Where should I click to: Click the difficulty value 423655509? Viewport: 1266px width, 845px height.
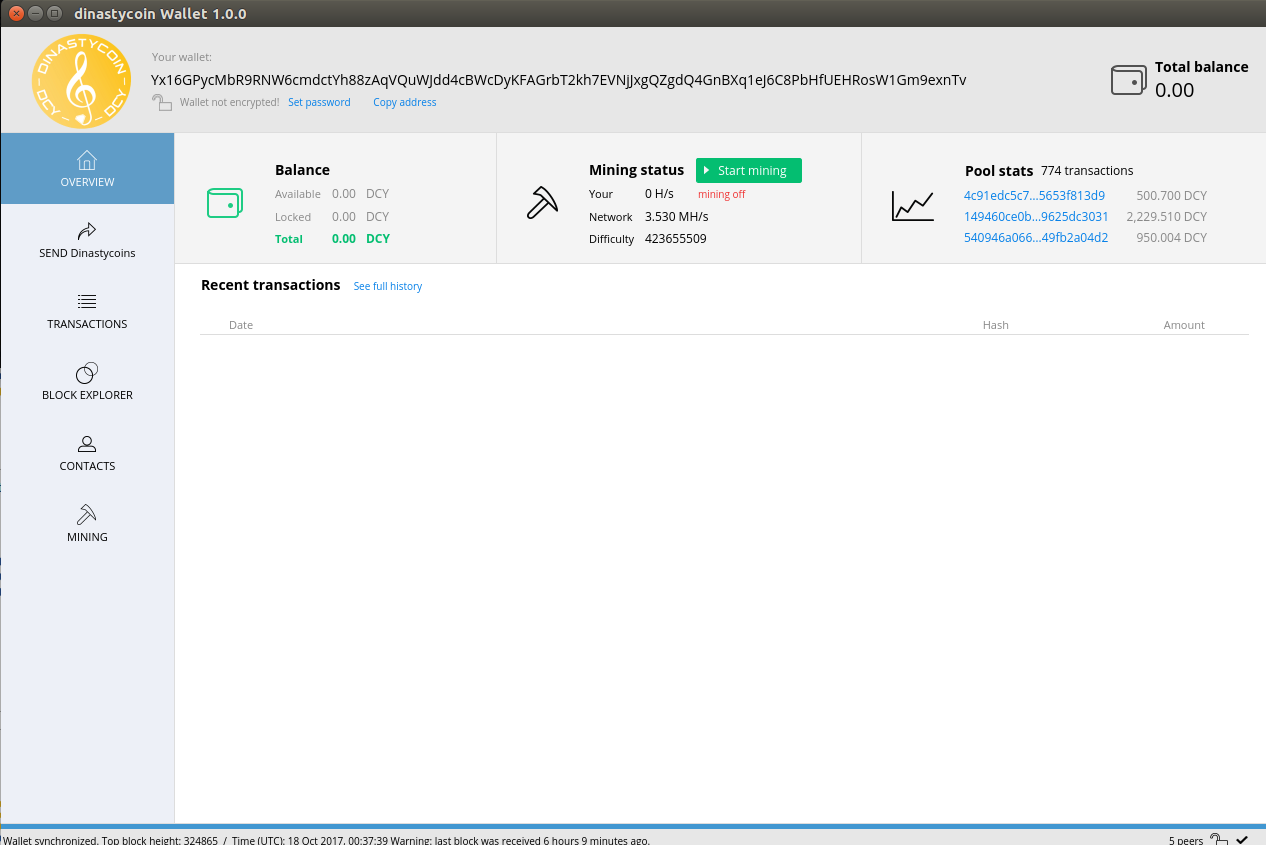point(676,239)
